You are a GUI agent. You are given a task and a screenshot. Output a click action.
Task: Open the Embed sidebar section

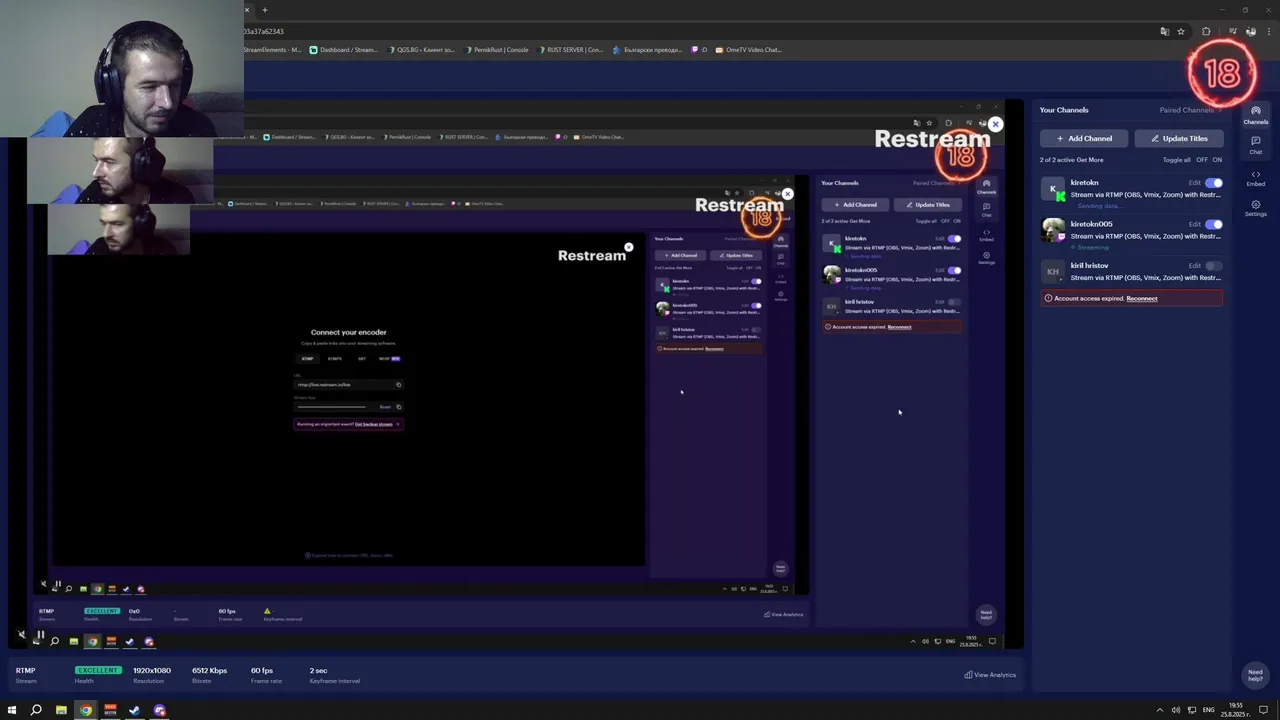[1256, 178]
